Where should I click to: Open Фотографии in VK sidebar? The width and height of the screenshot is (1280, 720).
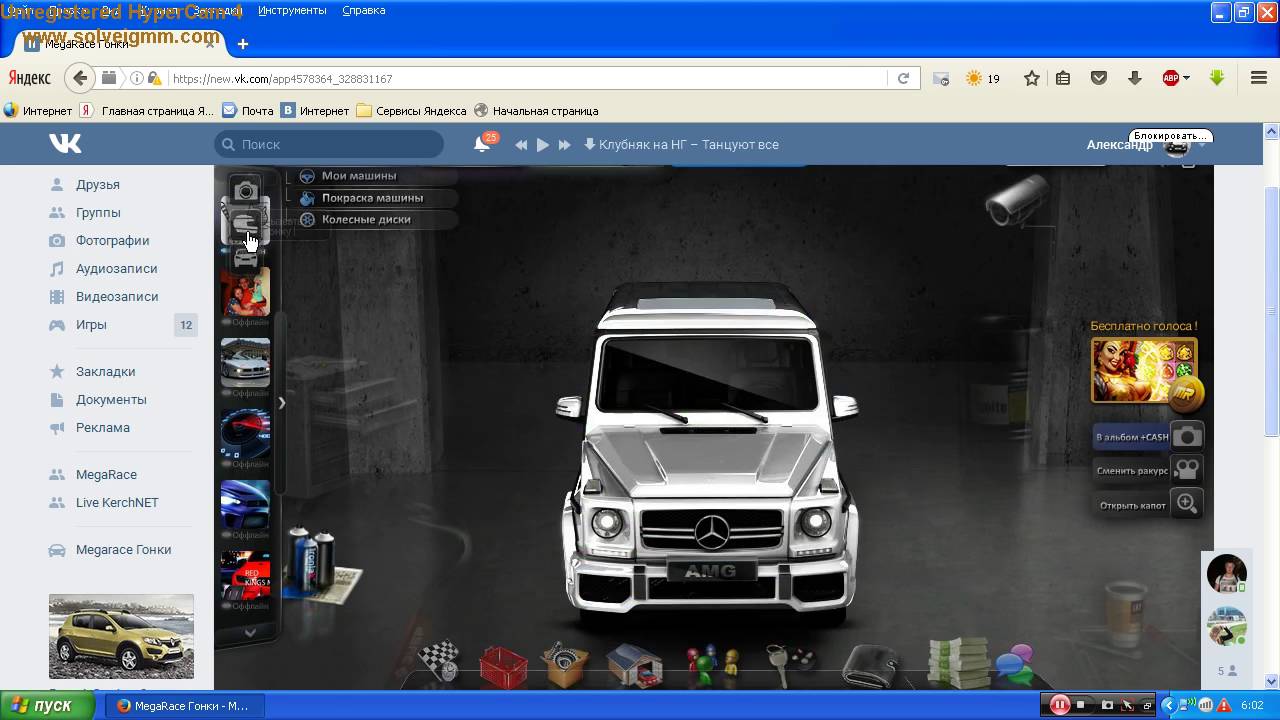[112, 240]
